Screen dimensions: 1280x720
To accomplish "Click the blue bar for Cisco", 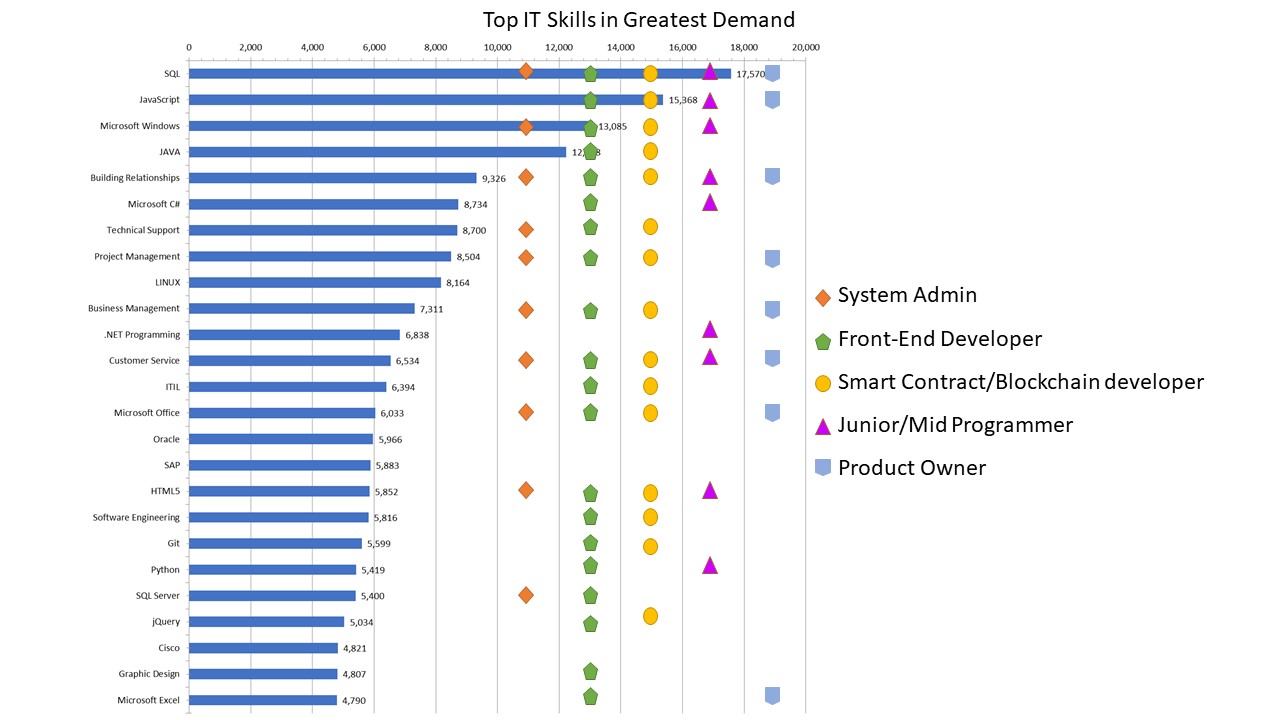I will point(263,648).
